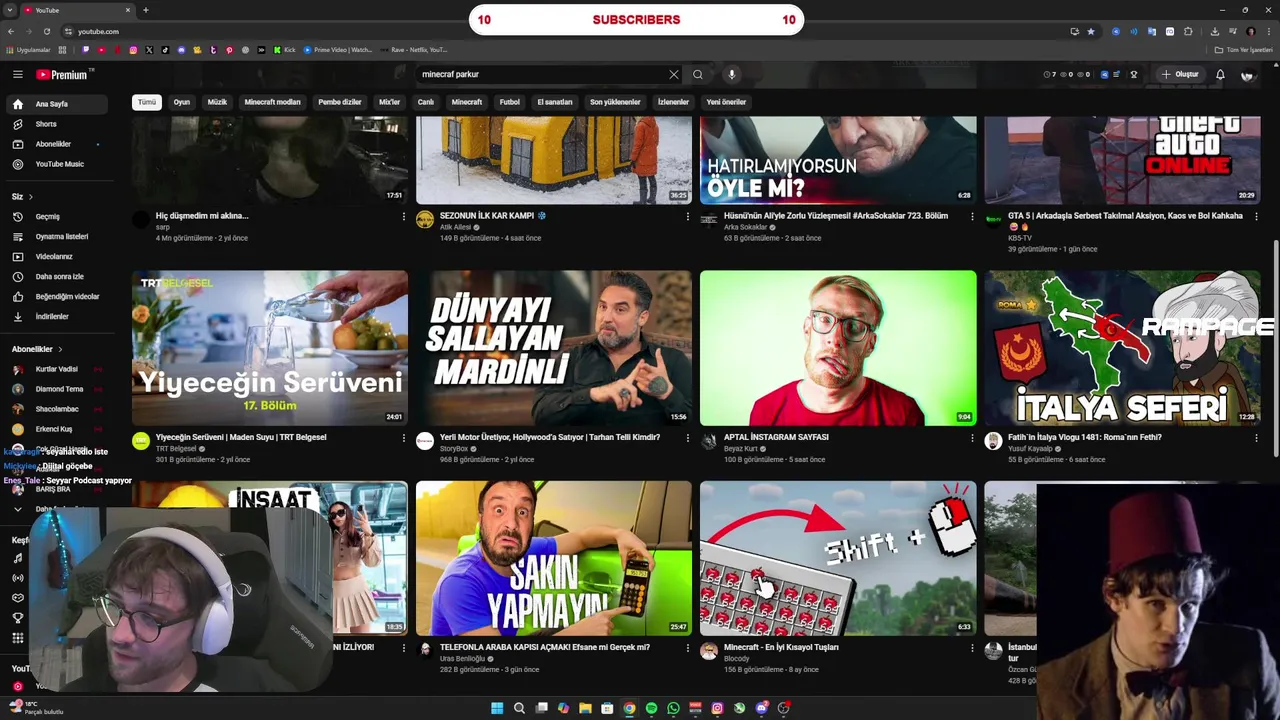Open more options for Minecraft Kısayol Tuşları
This screenshot has width=1280, height=720.
click(971, 648)
